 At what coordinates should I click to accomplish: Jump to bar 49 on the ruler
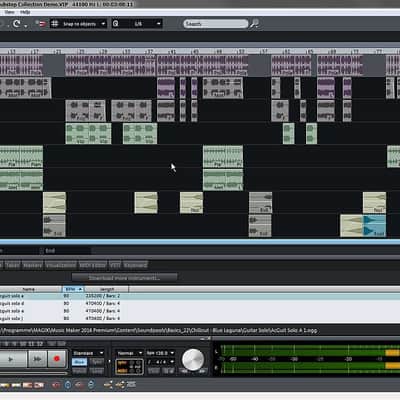pos(218,52)
